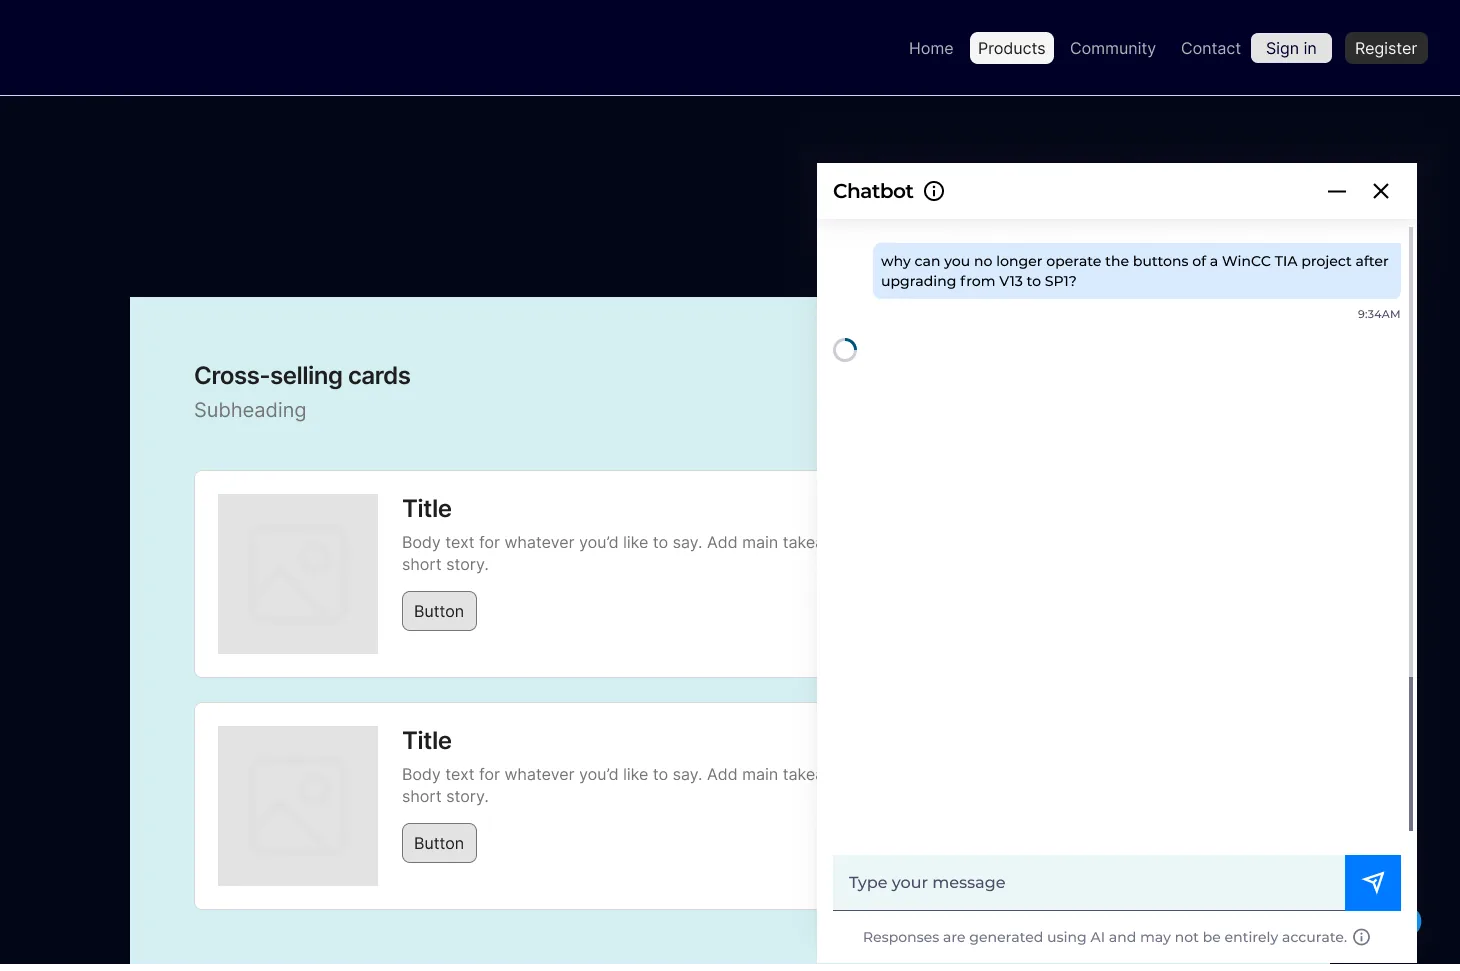Click the second card's image placeholder
This screenshot has height=971, width=1460.
(x=298, y=806)
